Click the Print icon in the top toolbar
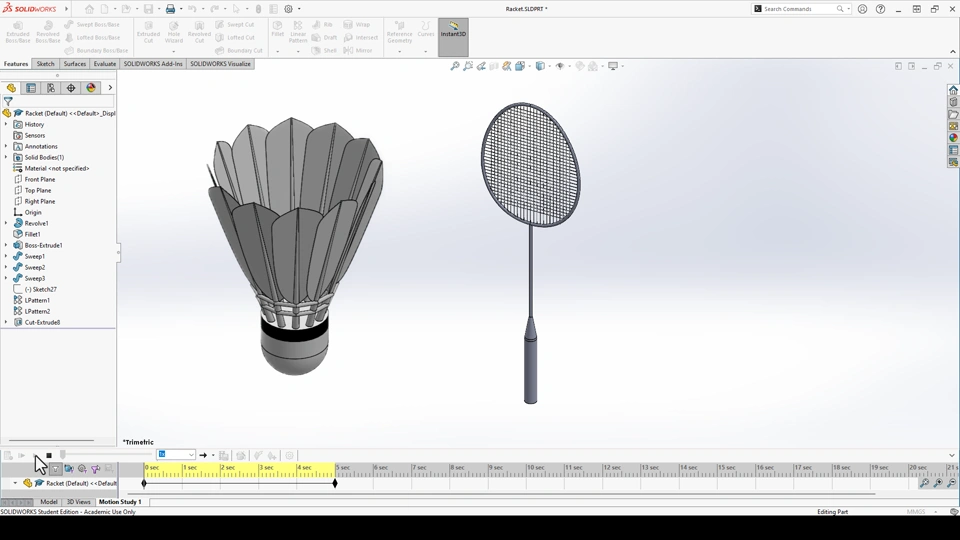960x540 pixels. 170,9
